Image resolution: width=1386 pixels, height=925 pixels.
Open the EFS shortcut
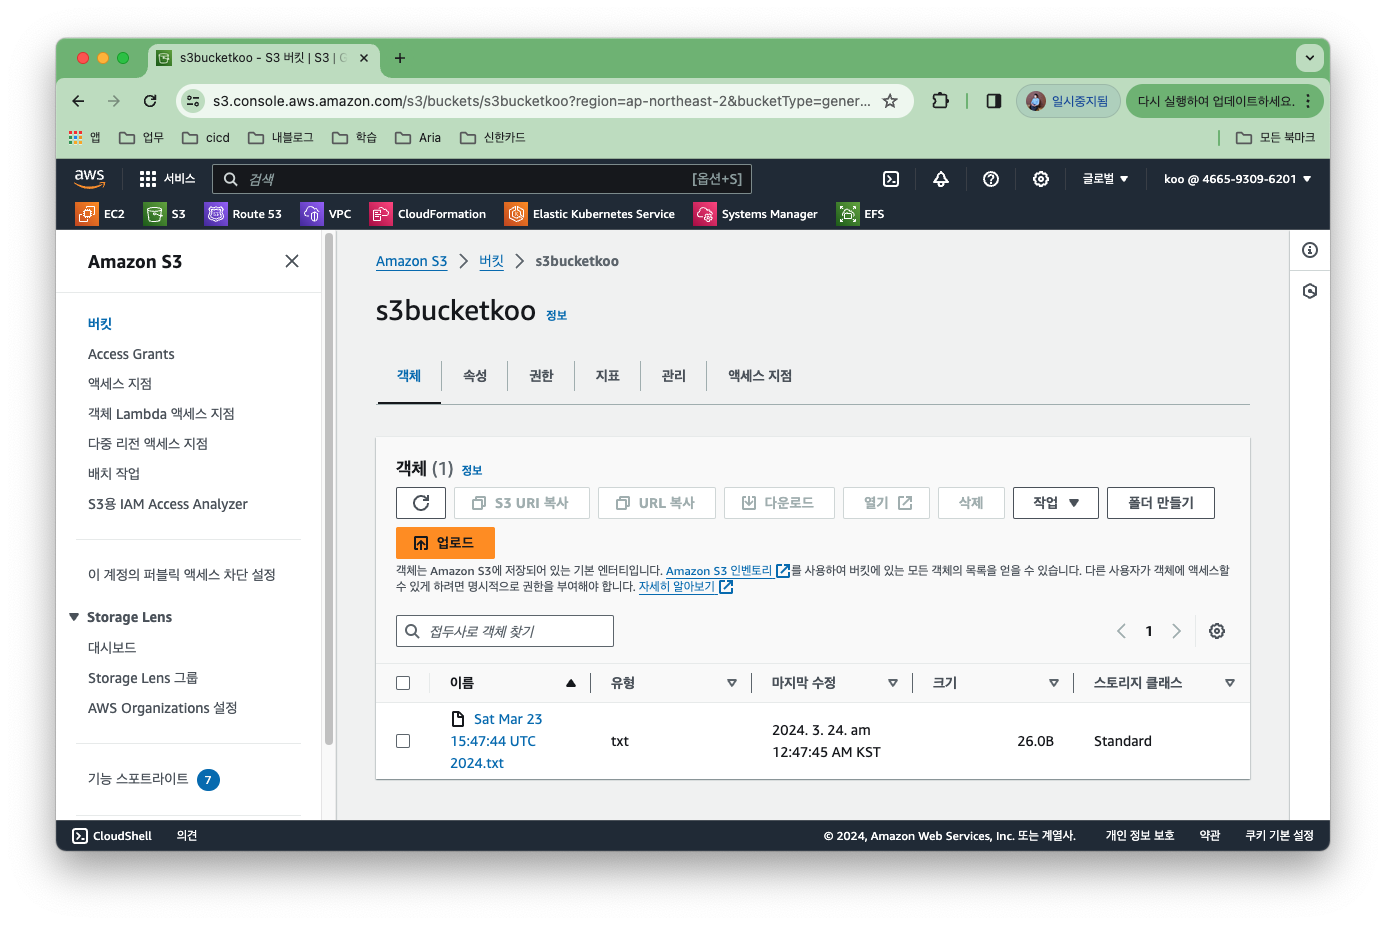pyautogui.click(x=861, y=214)
